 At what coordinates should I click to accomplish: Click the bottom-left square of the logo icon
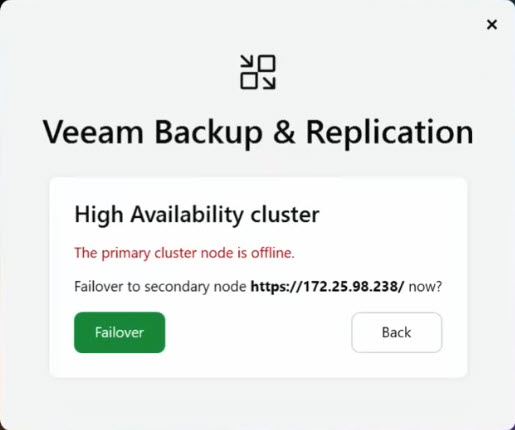[x=249, y=81]
